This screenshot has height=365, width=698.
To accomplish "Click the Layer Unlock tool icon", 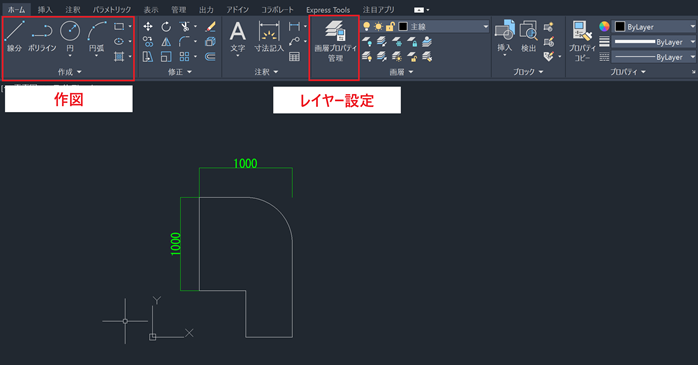I will click(412, 57).
